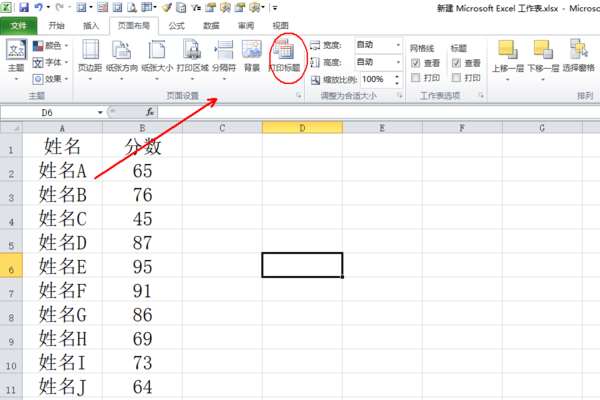Image resolution: width=600 pixels, height=400 pixels.
Task: Select cell containing score 95
Action: (x=142, y=265)
